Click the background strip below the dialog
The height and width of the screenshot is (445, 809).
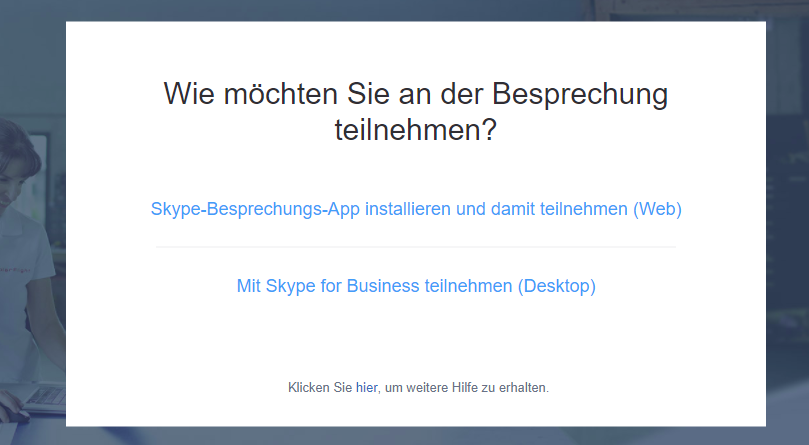404,436
